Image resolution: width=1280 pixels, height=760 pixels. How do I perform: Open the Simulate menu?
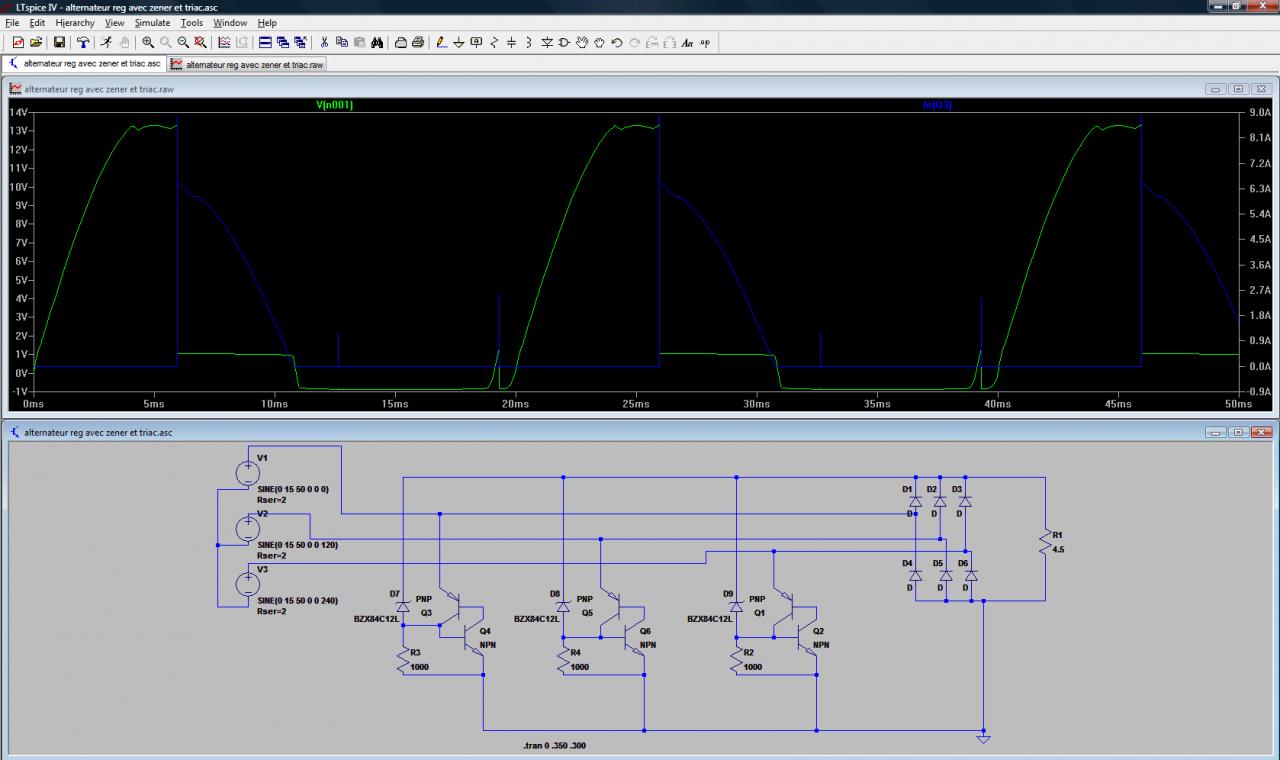[152, 22]
